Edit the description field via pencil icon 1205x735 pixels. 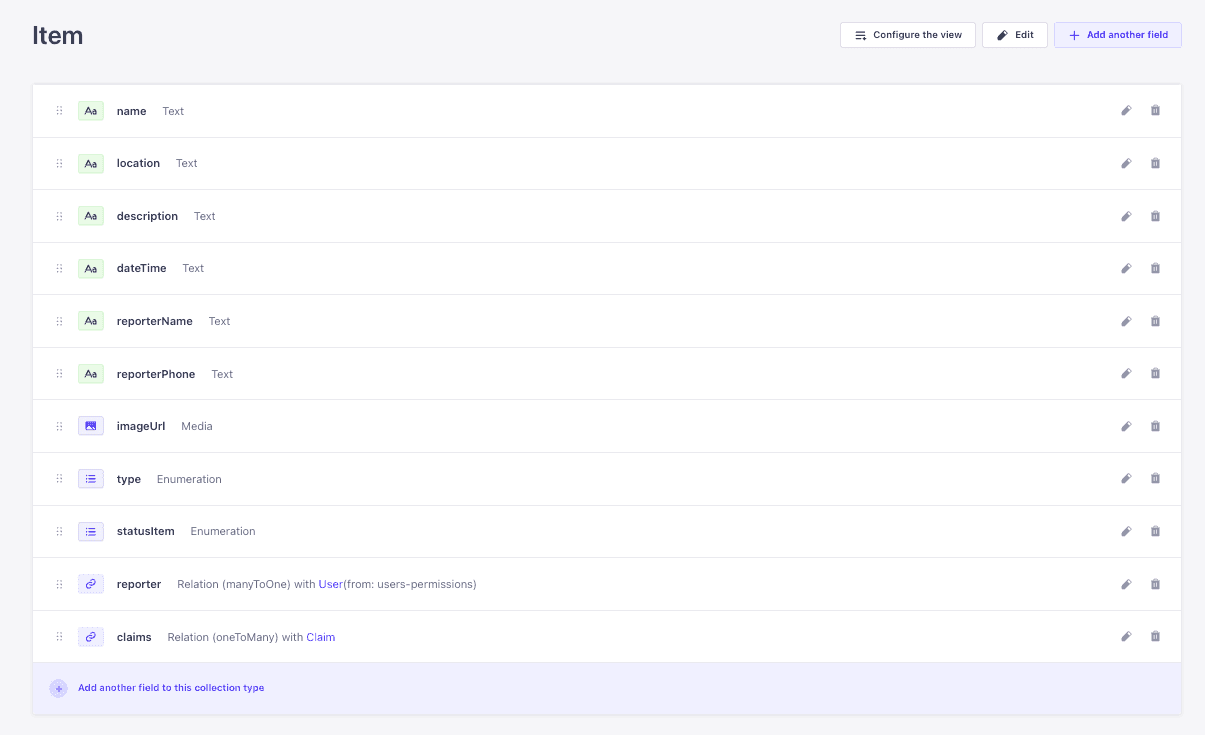(x=1126, y=216)
